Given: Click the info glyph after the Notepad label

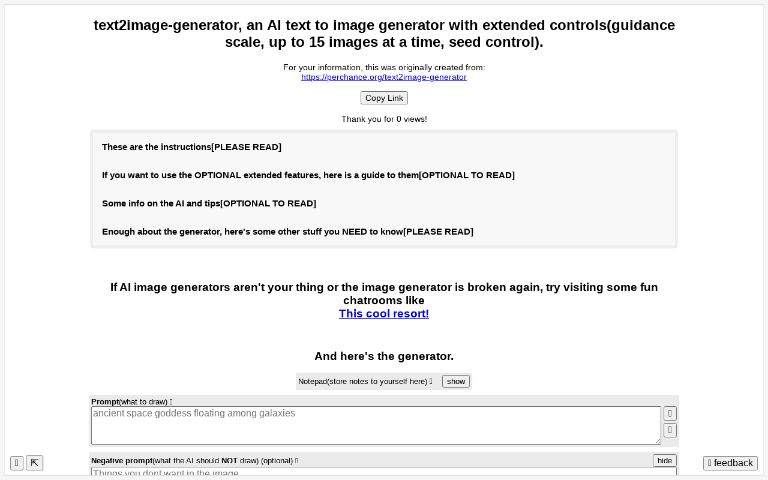Looking at the screenshot, I should (431, 381).
